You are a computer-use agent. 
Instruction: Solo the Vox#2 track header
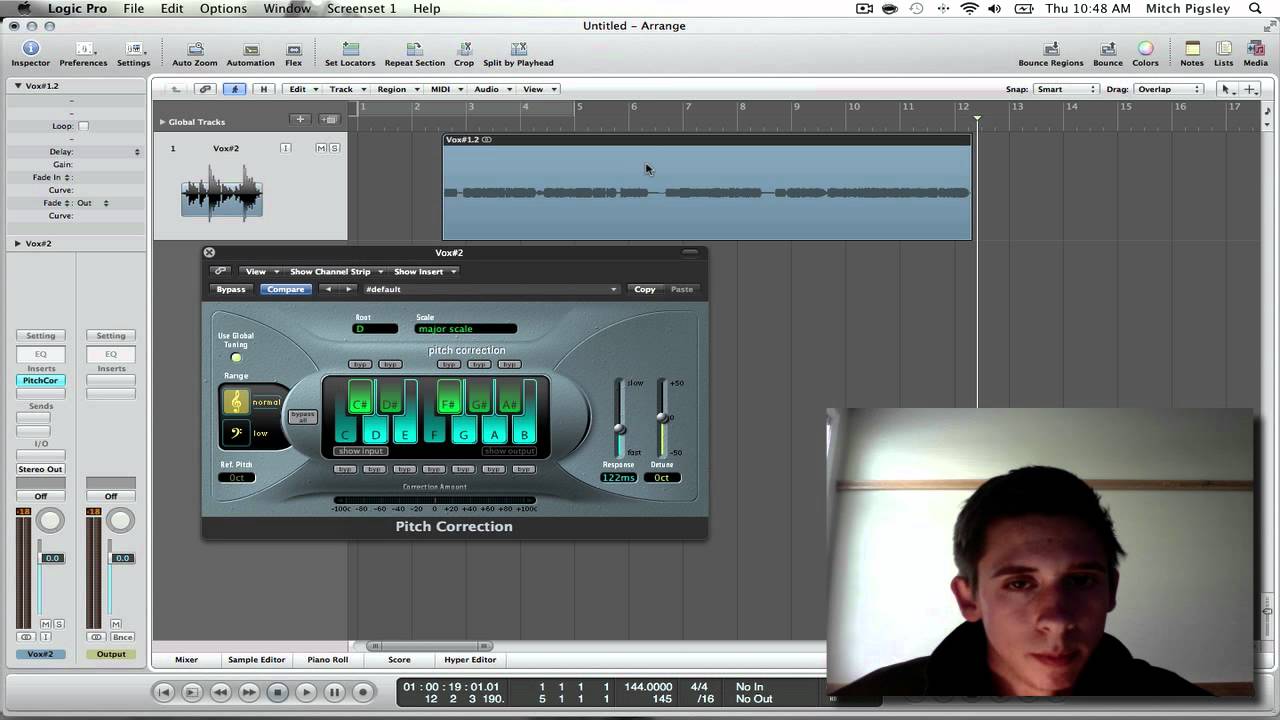334,148
